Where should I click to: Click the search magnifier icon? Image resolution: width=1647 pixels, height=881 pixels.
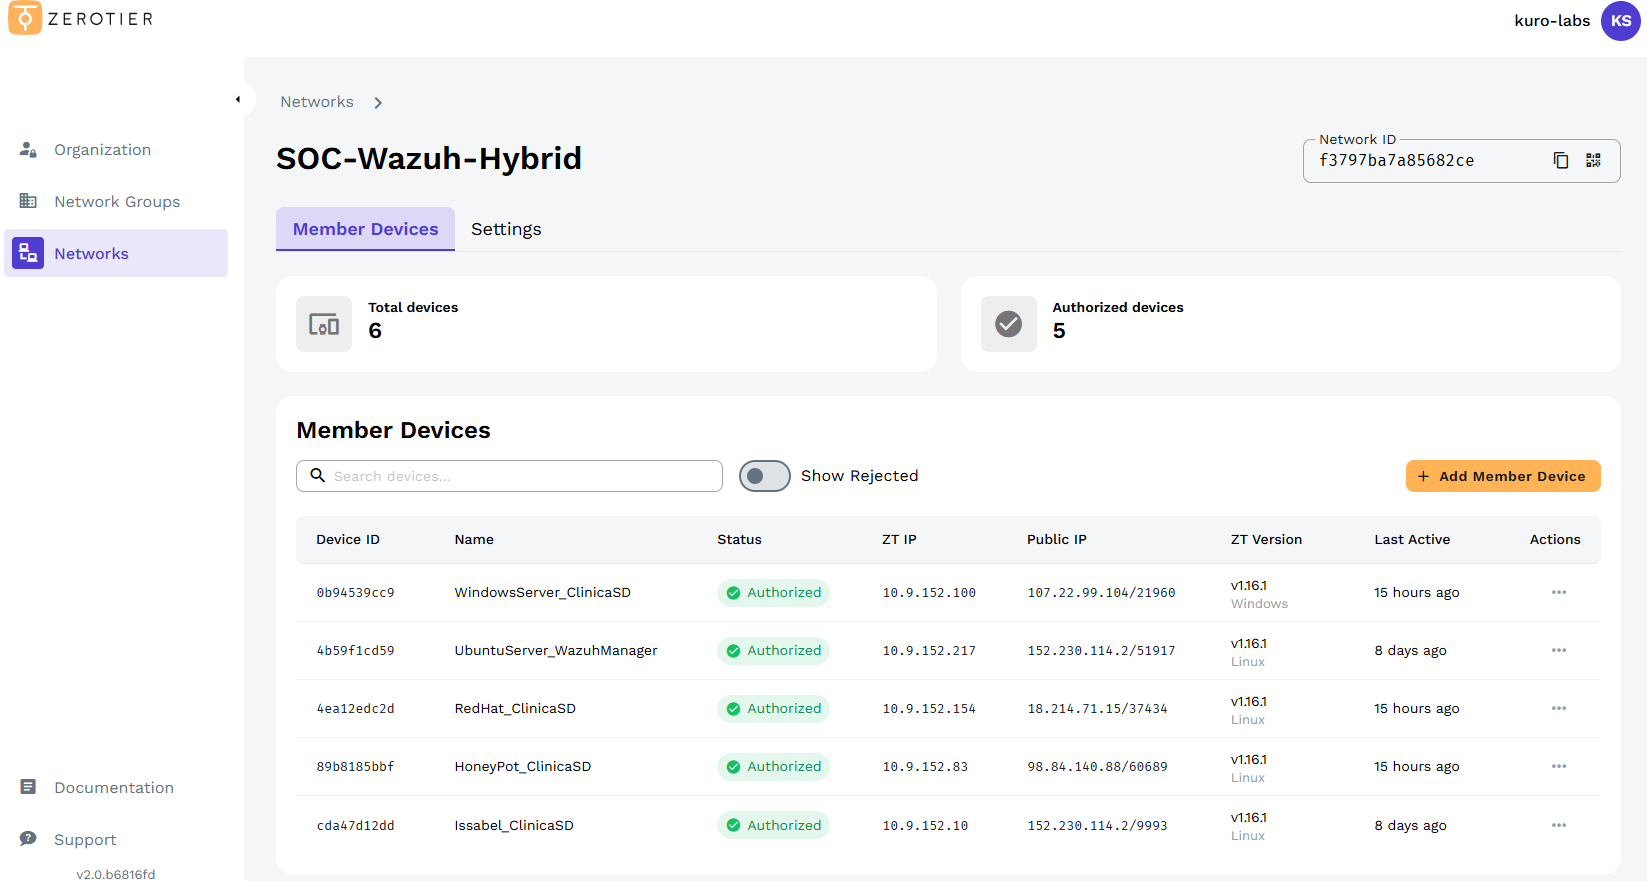click(x=317, y=476)
